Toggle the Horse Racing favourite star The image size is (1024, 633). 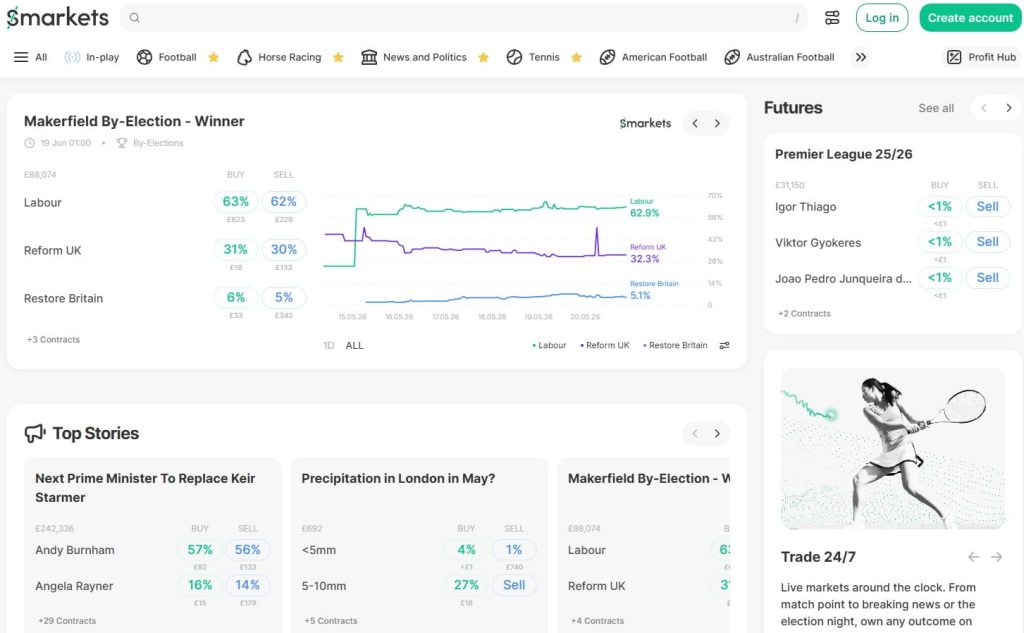338,57
